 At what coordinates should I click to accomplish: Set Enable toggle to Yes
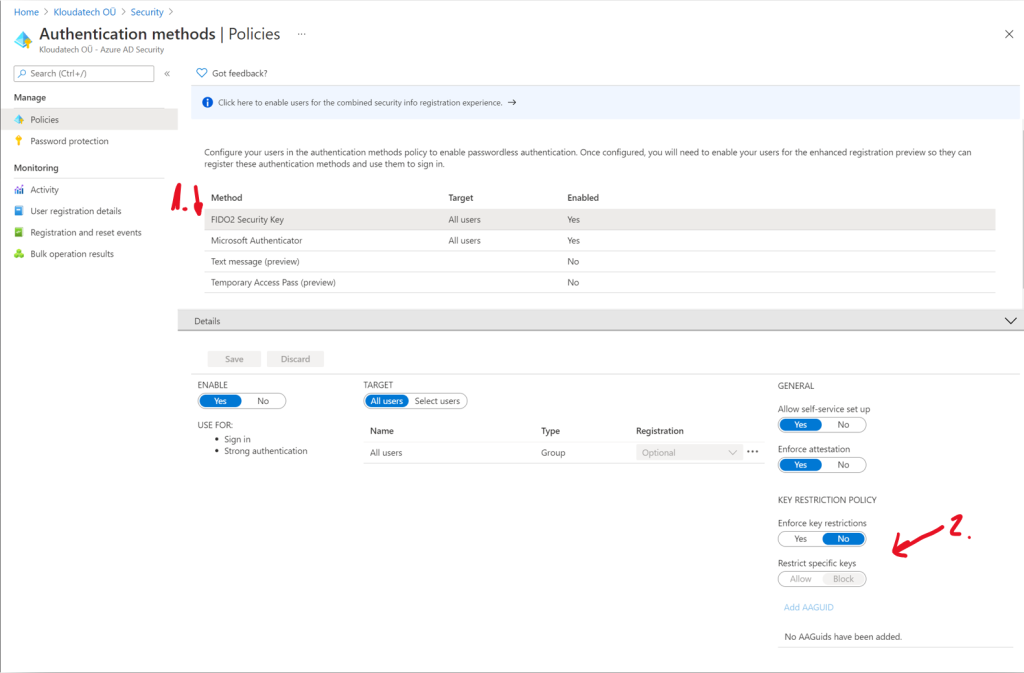click(x=221, y=401)
